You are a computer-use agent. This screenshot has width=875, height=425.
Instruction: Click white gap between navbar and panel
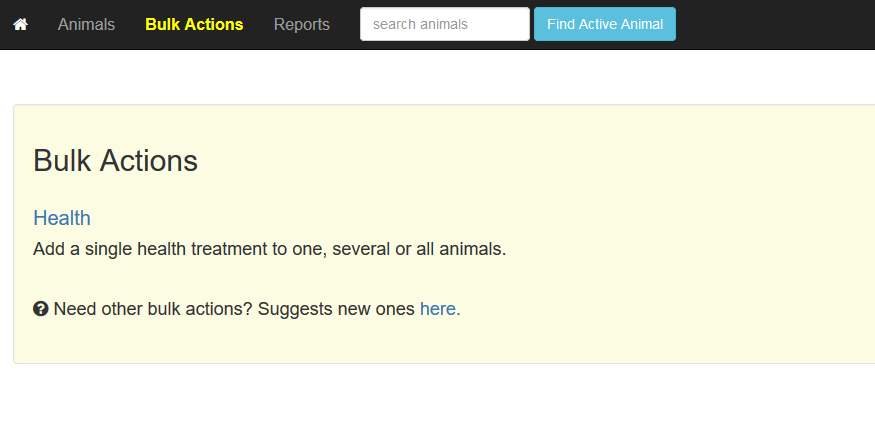pos(438,77)
